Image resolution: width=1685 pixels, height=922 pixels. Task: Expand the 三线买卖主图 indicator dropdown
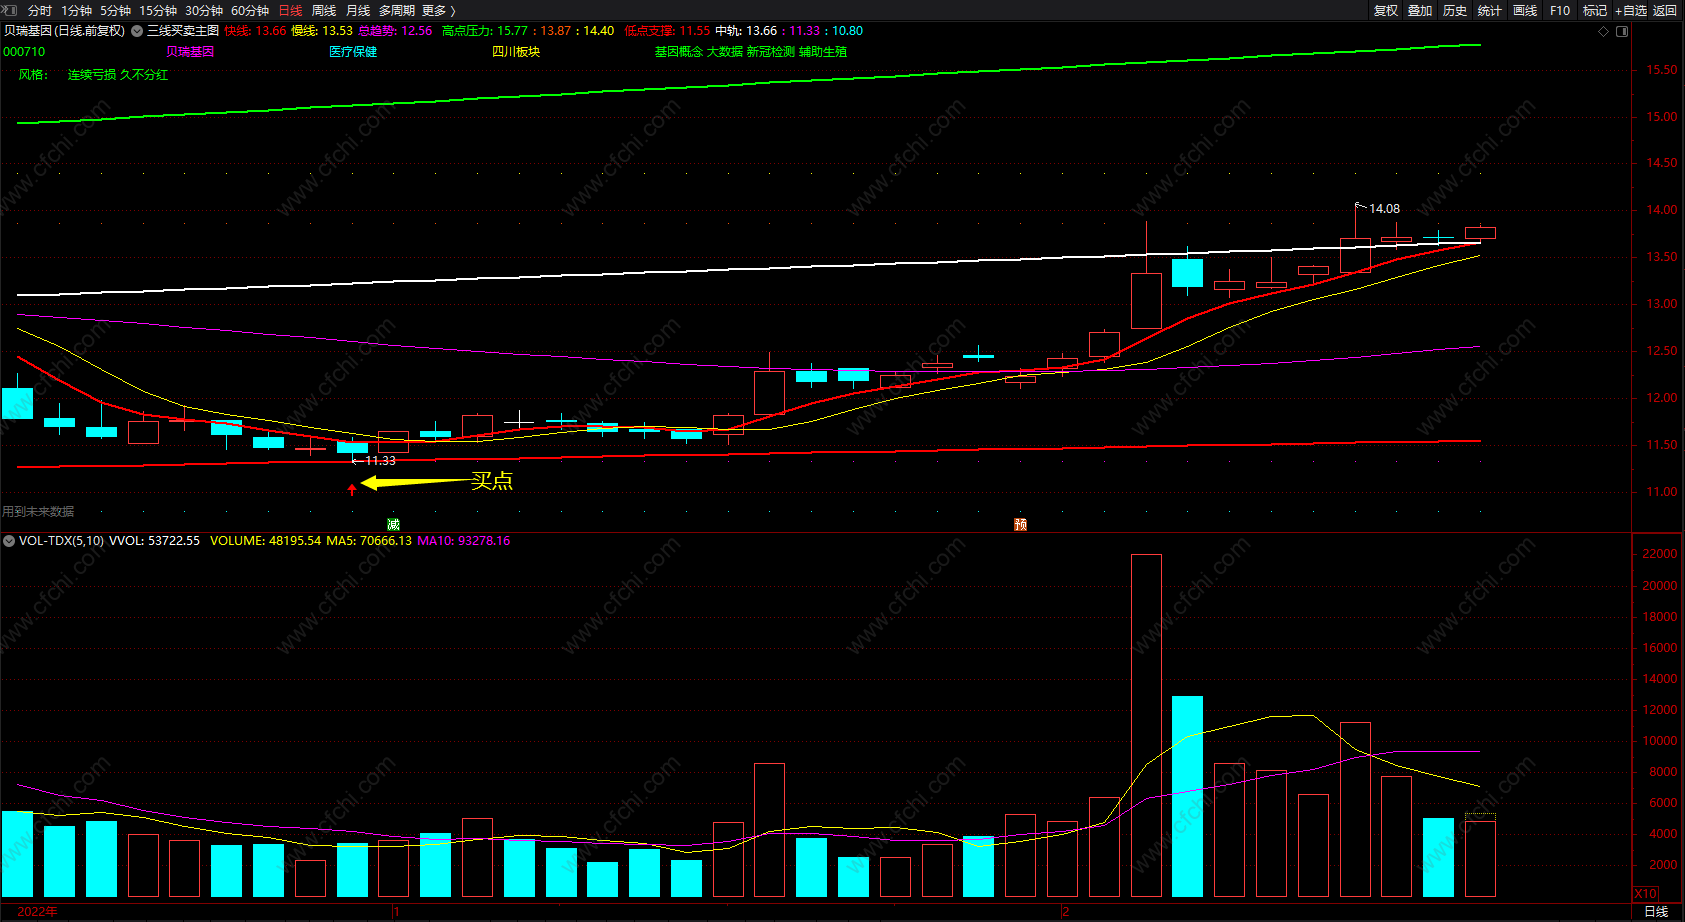pos(137,31)
